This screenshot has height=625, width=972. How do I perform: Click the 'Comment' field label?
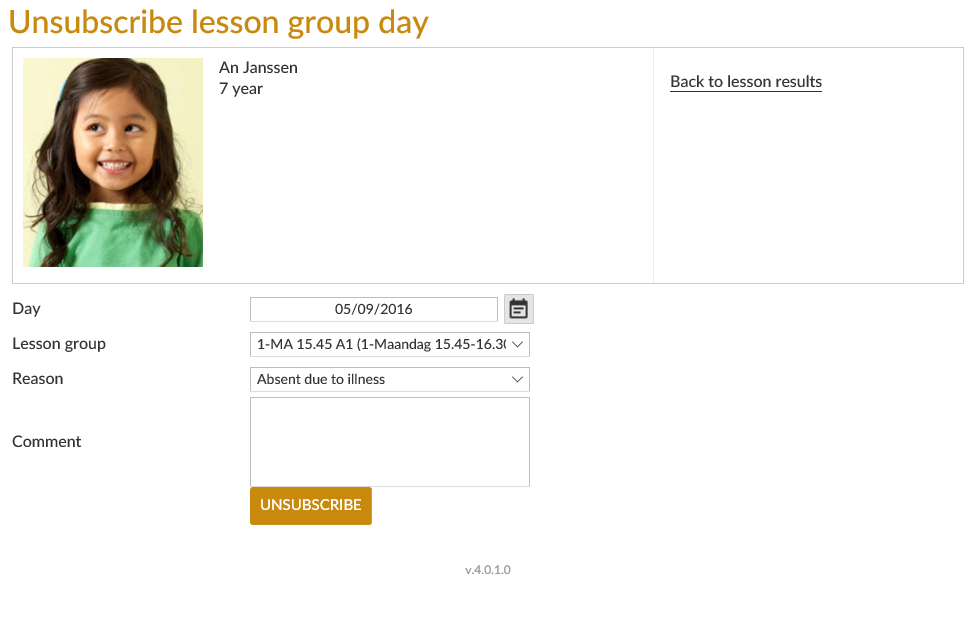[x=47, y=442]
